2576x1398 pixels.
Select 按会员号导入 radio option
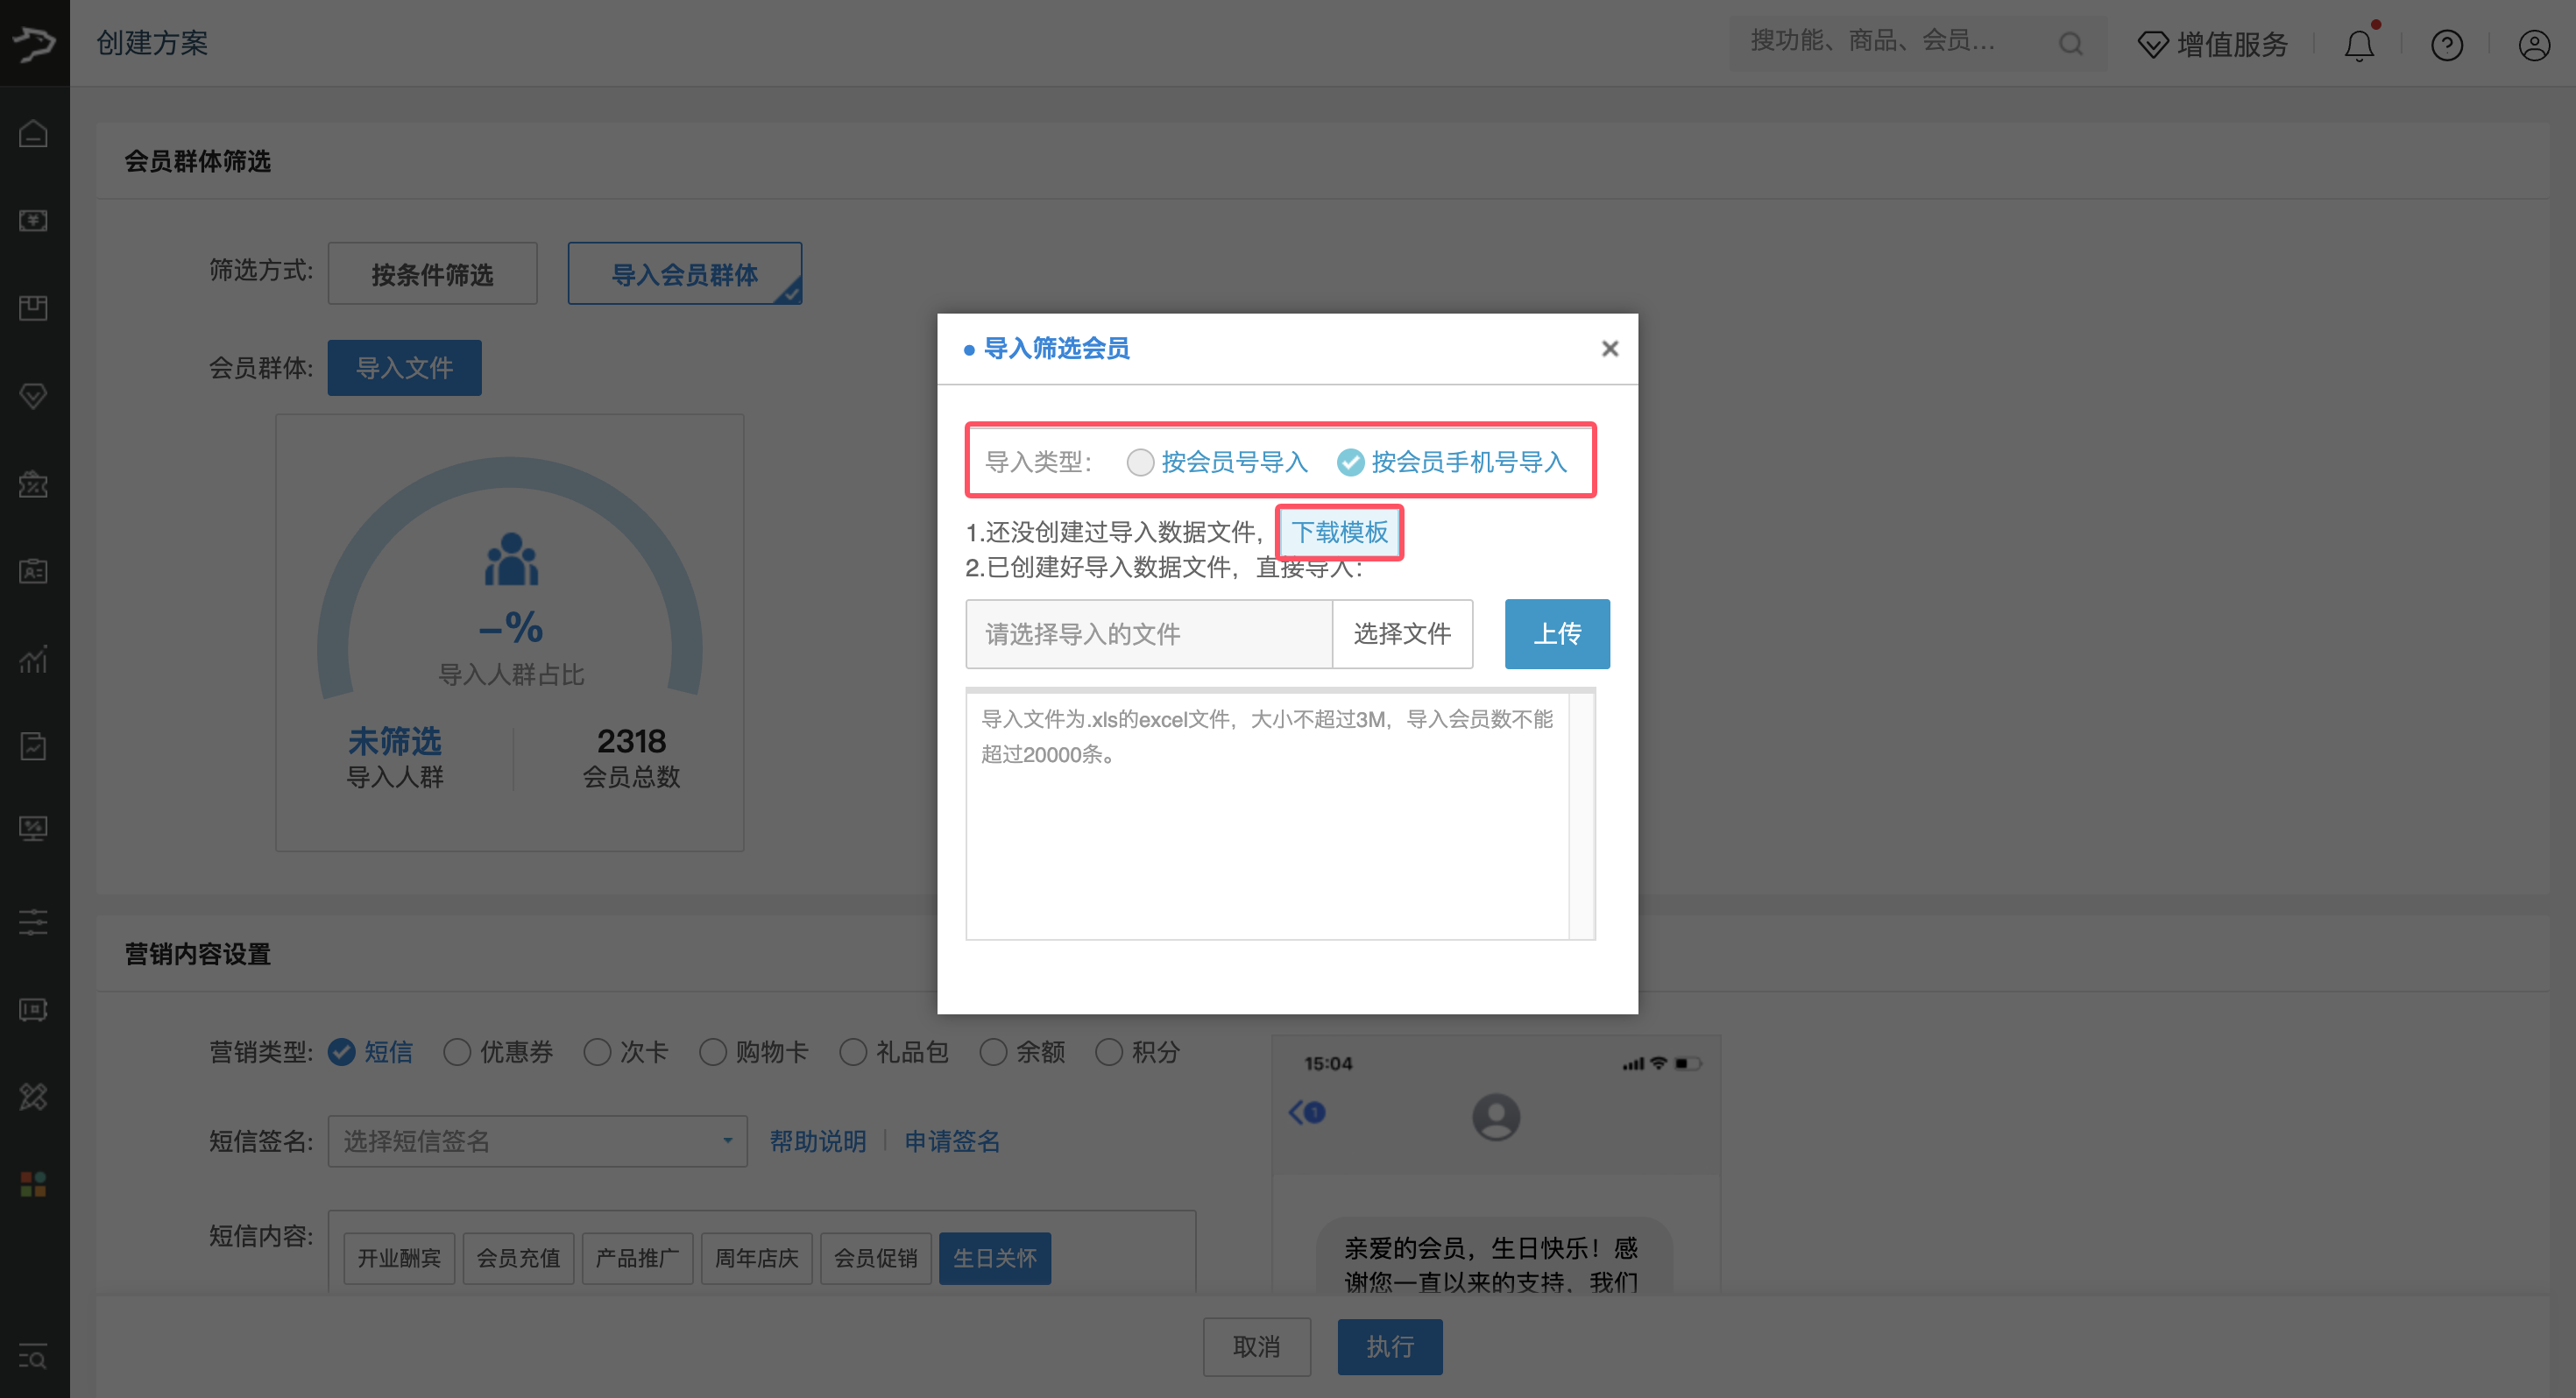pos(1140,462)
